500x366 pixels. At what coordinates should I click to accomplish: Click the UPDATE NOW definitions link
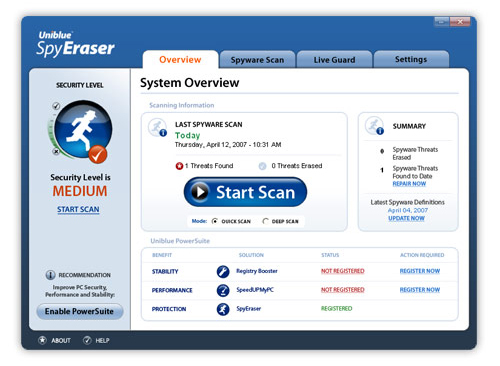(406, 218)
